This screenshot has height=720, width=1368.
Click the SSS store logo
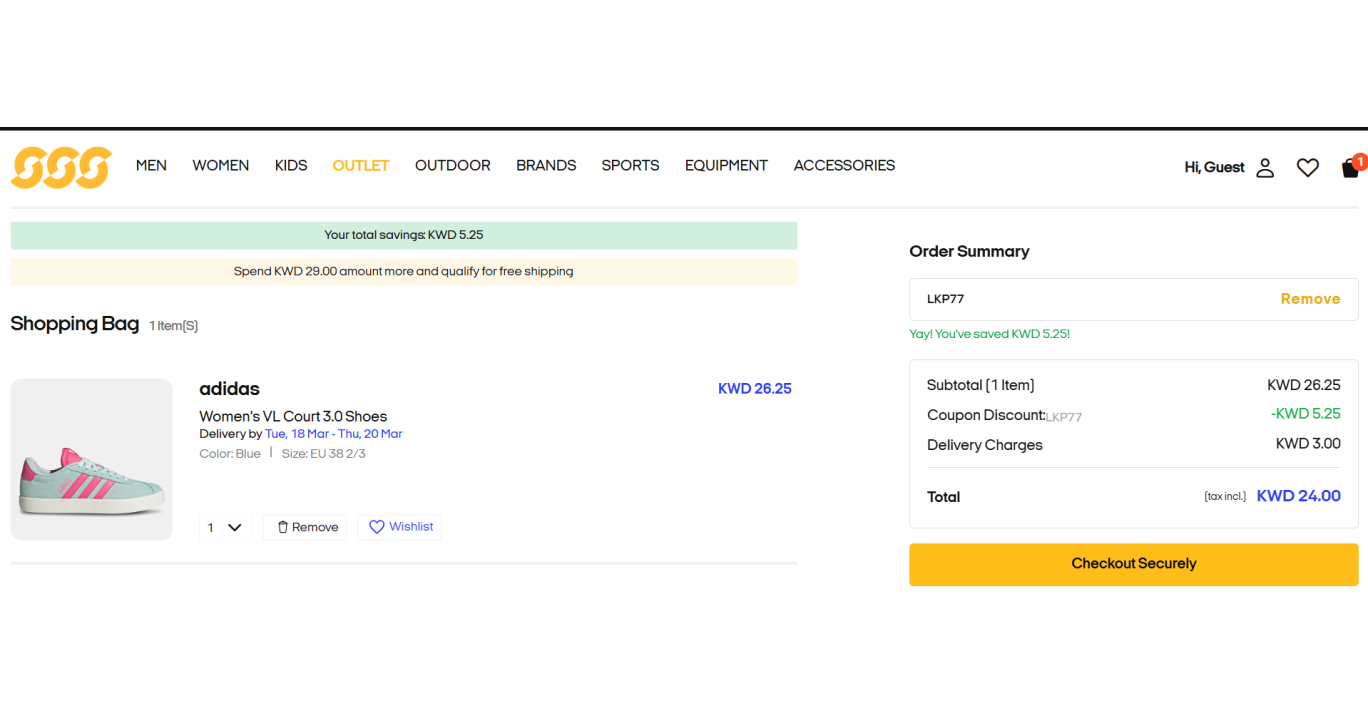(61, 167)
